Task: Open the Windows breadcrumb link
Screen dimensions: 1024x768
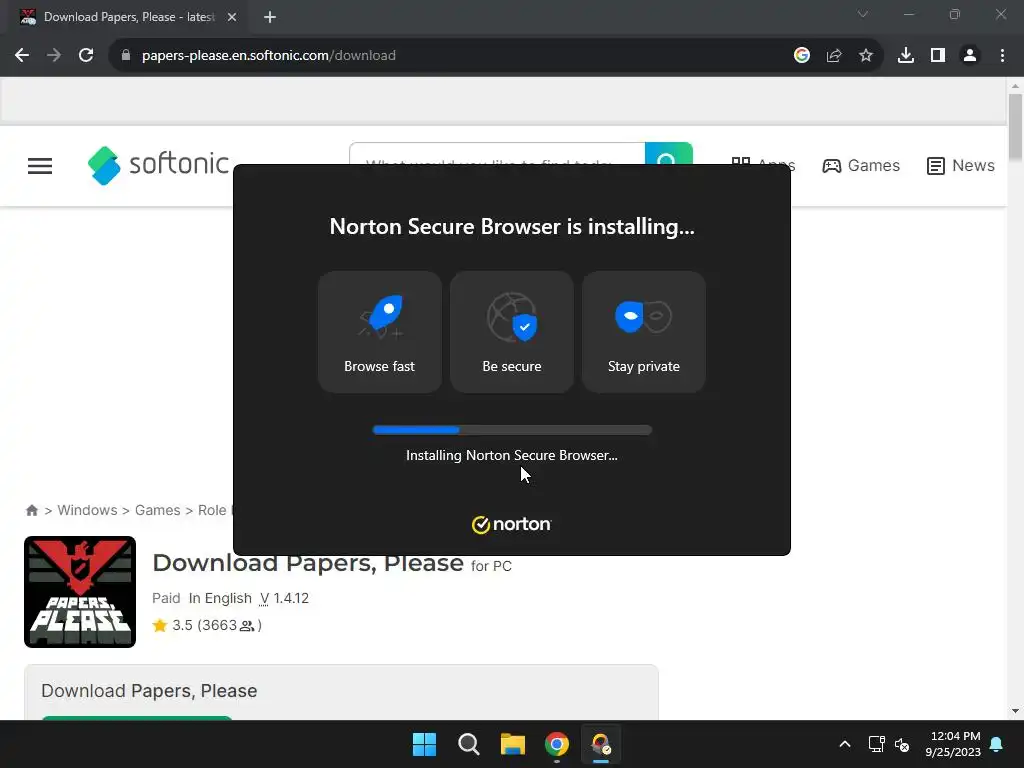Action: 87,510
